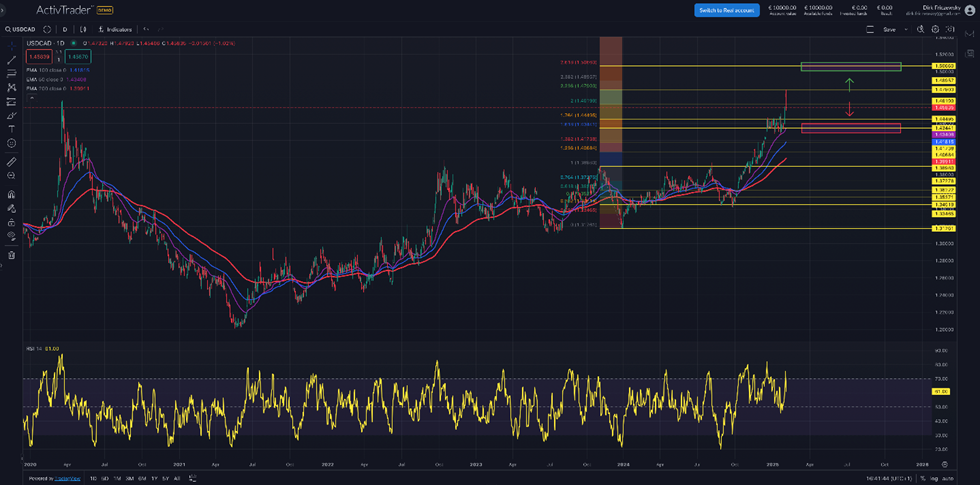Click the compare or add symbol icon

point(46,29)
